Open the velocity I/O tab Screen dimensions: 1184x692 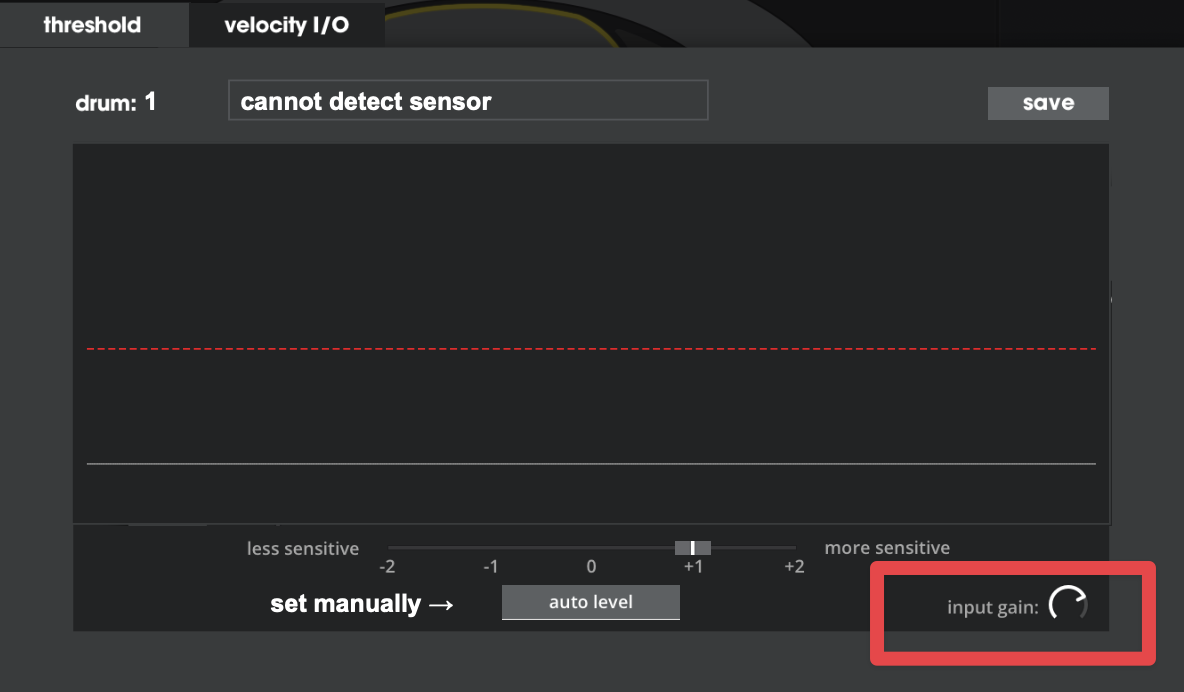point(287,24)
